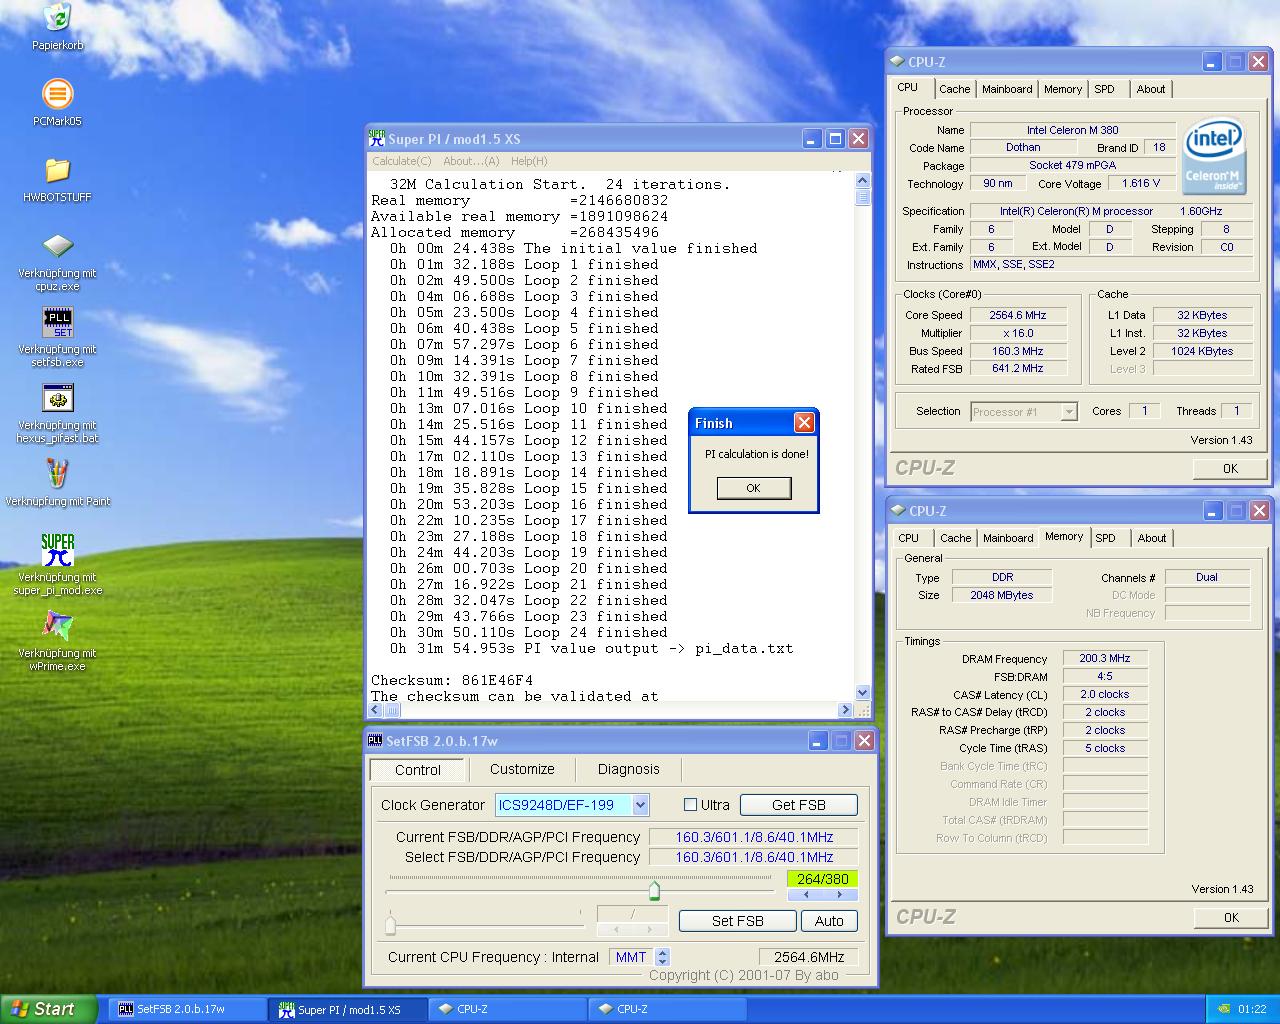Click the right arrow under 264/380
The image size is (1280, 1024).
[841, 895]
